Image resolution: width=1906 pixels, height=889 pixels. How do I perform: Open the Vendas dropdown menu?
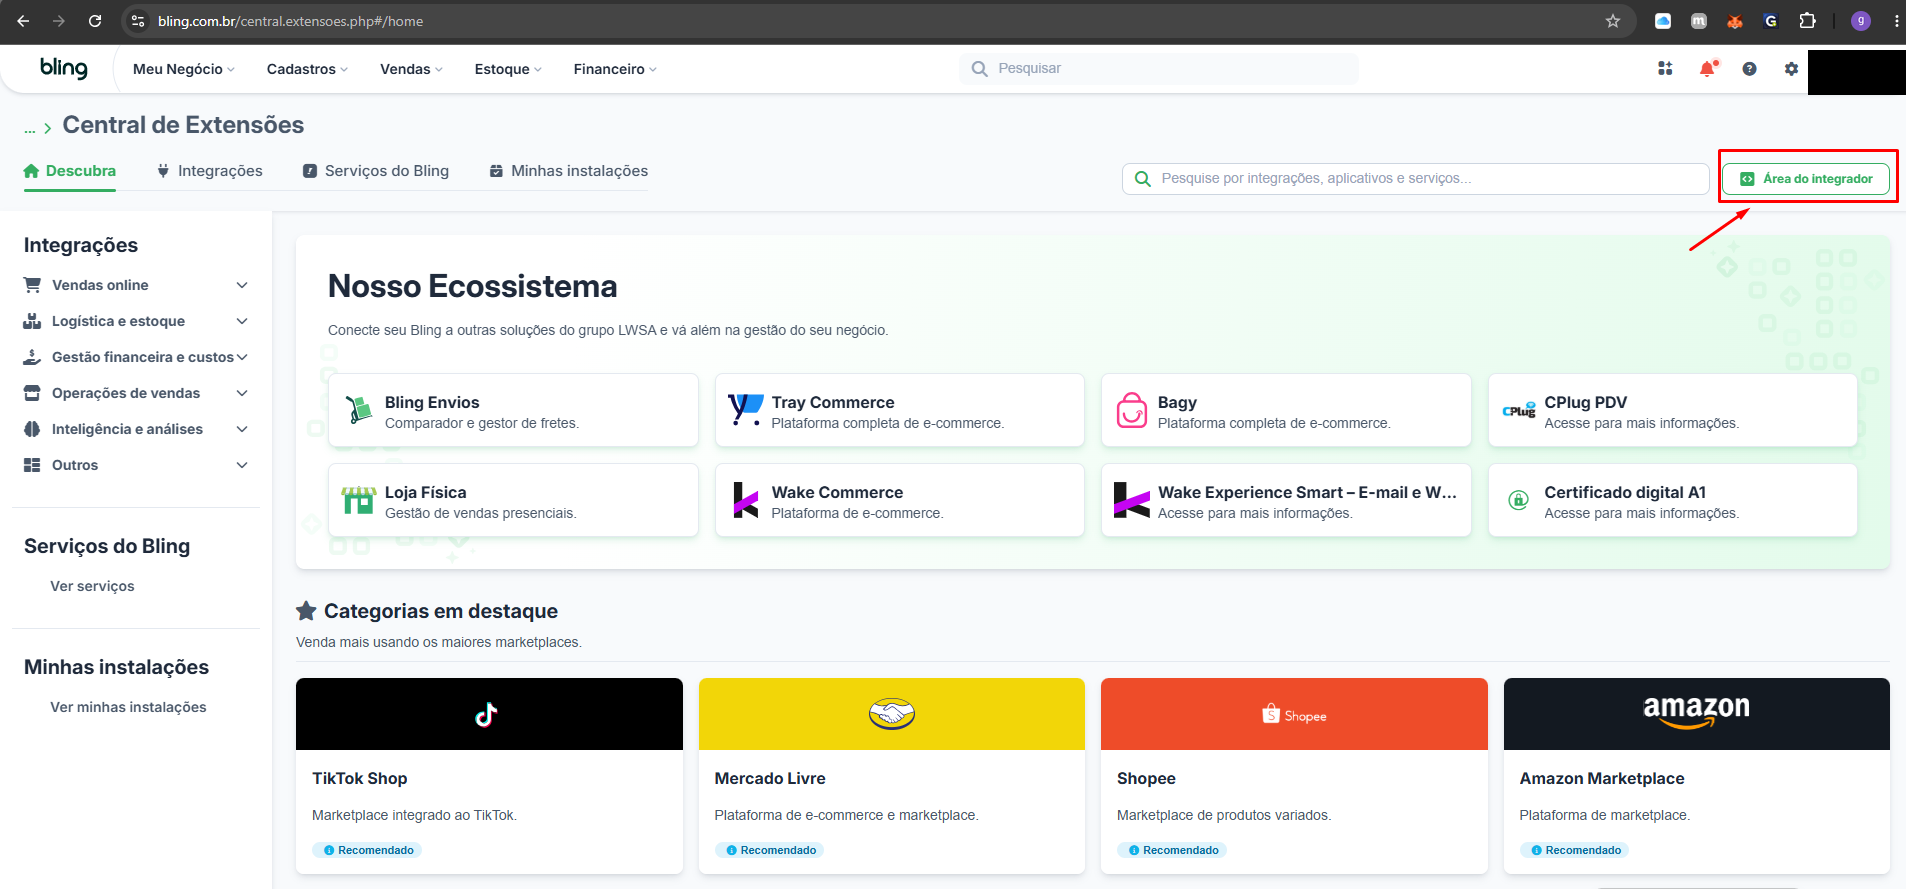pyautogui.click(x=411, y=69)
